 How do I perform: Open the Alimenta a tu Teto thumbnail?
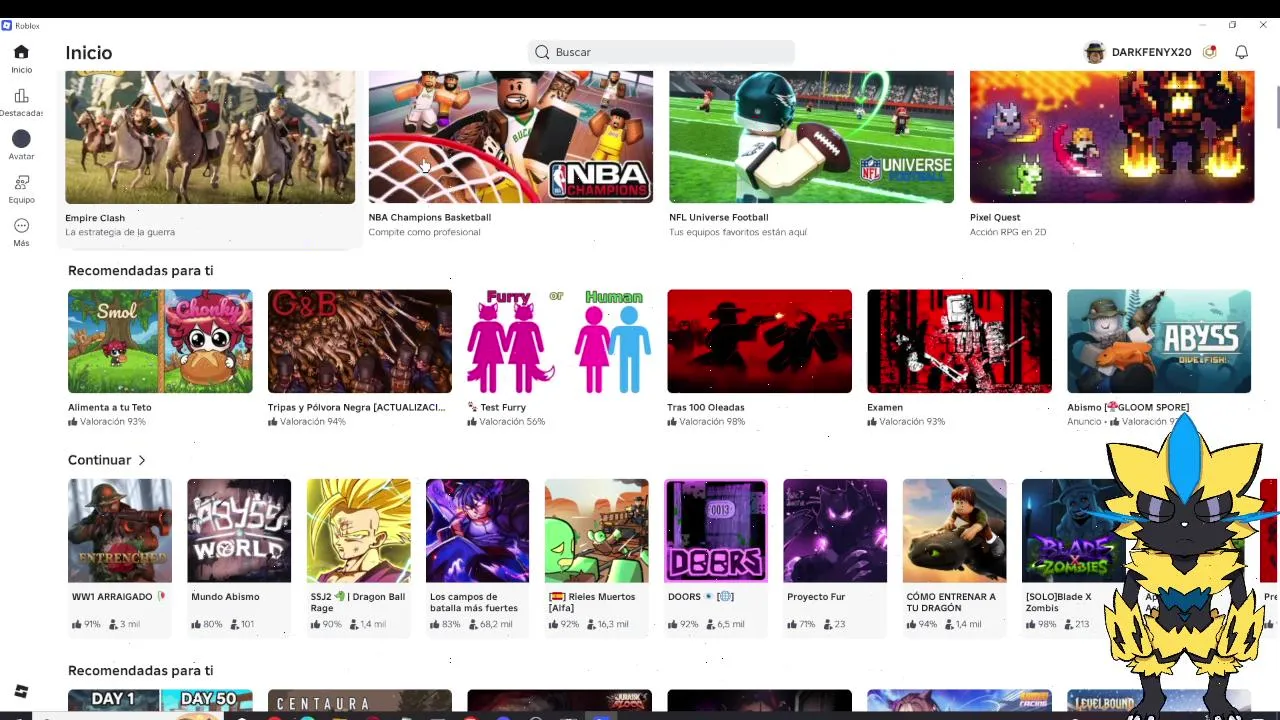click(160, 341)
